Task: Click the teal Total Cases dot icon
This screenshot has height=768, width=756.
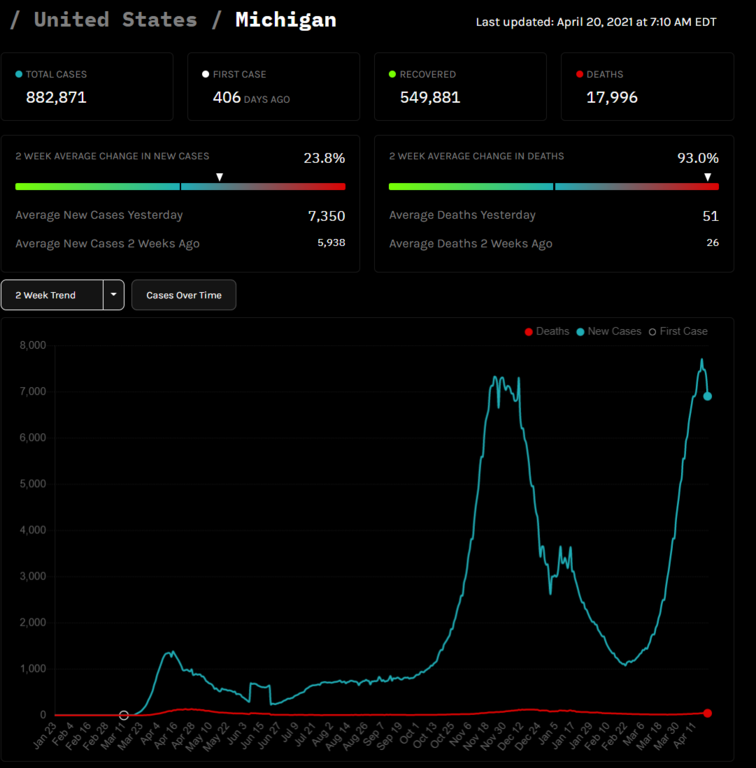Action: (x=19, y=74)
